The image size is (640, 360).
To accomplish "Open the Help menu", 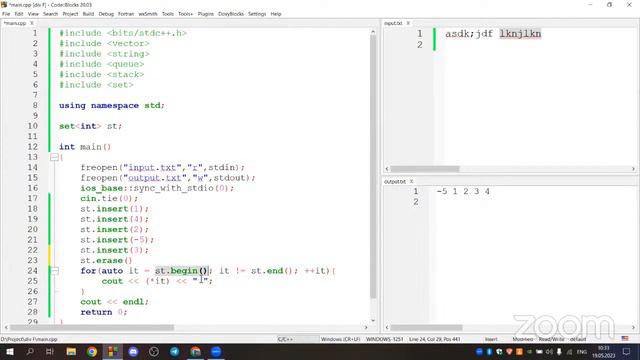I will point(276,14).
